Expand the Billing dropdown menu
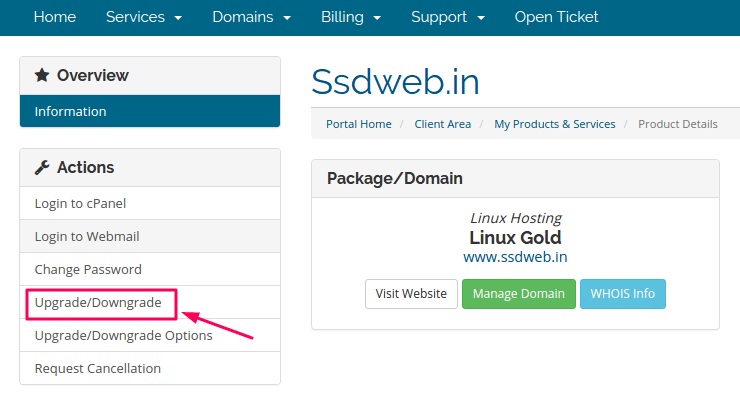Screen dimensions: 740x400 pos(351,17)
